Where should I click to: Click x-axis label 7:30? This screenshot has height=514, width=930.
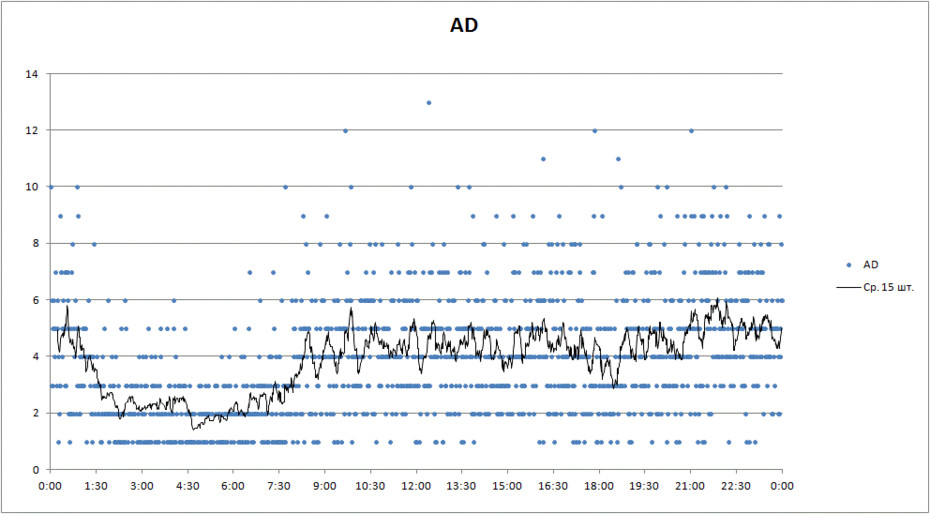[279, 486]
